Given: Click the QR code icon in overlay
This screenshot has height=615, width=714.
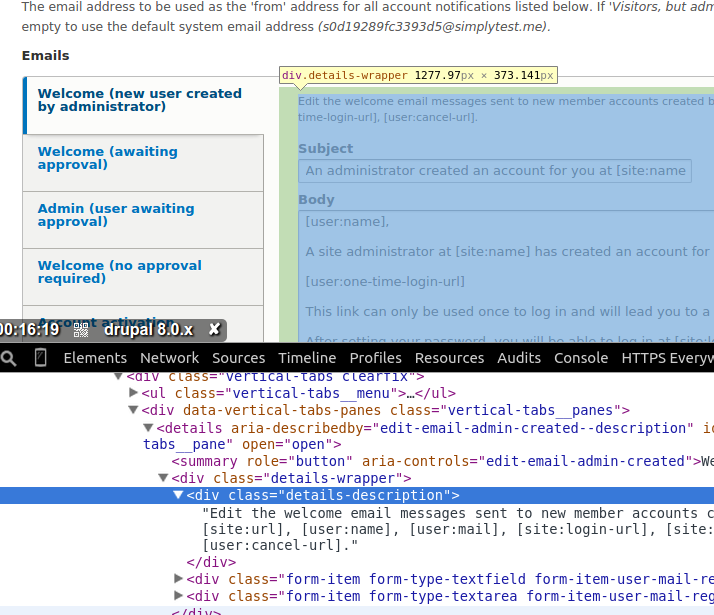Looking at the screenshot, I should 81,330.
